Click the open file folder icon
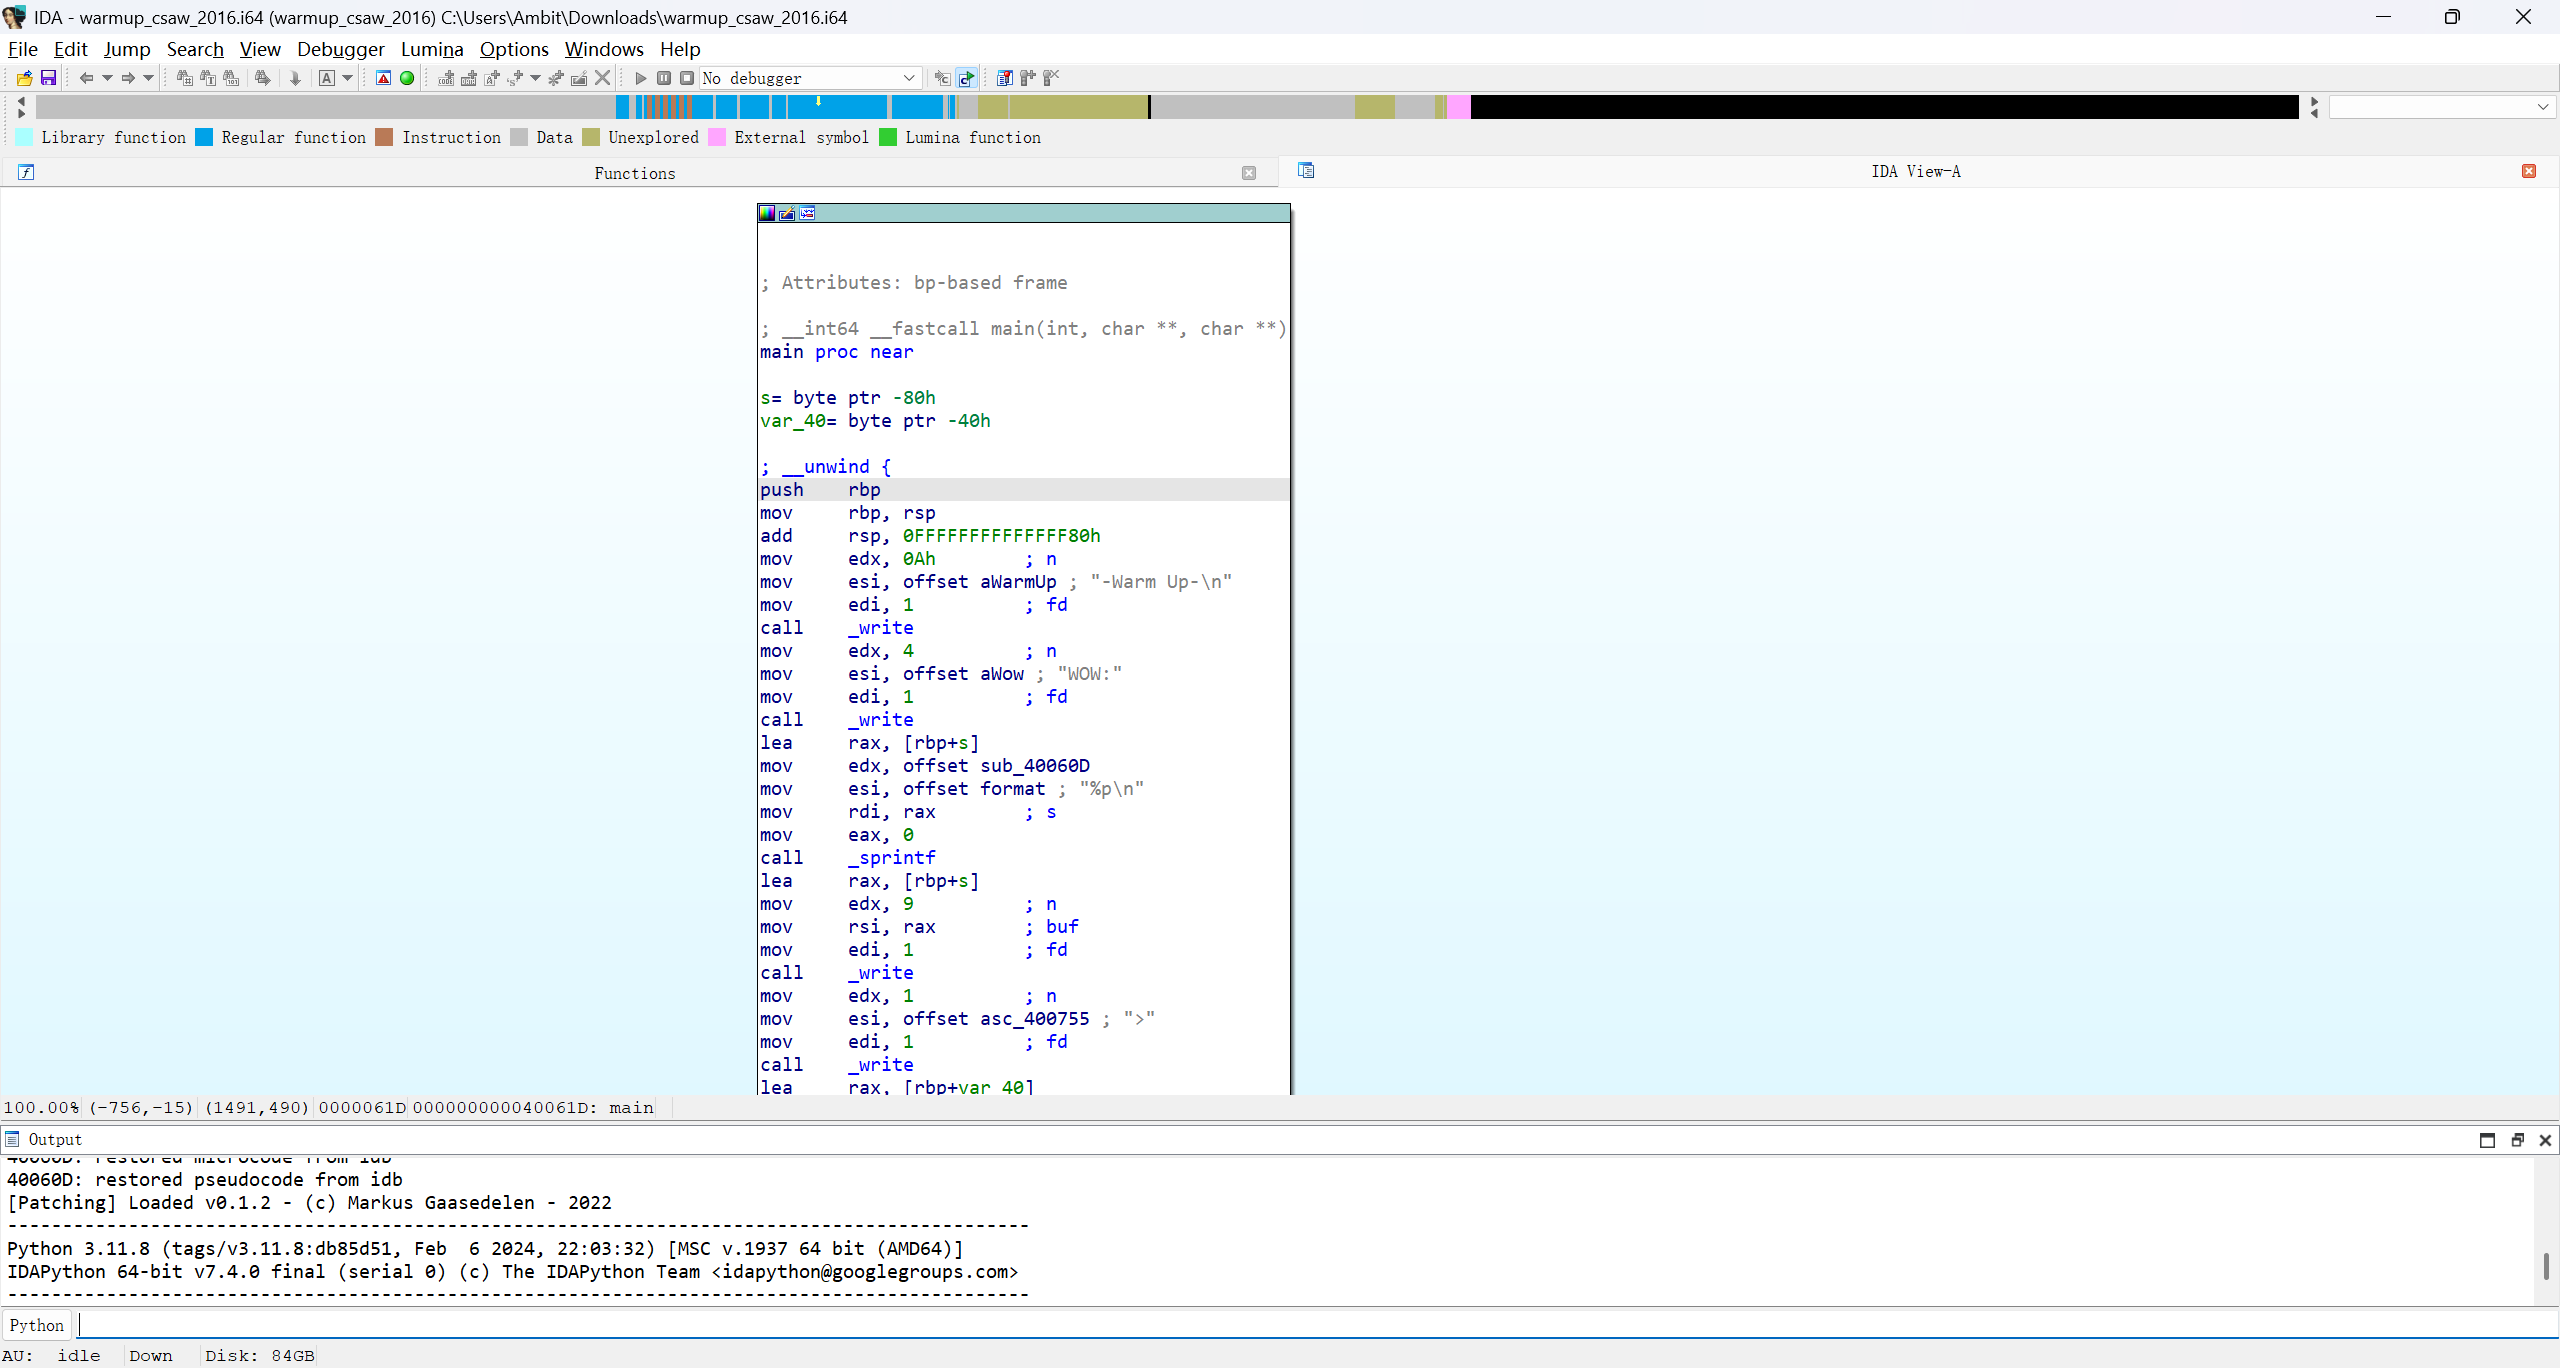2560x1368 pixels. click(x=24, y=78)
